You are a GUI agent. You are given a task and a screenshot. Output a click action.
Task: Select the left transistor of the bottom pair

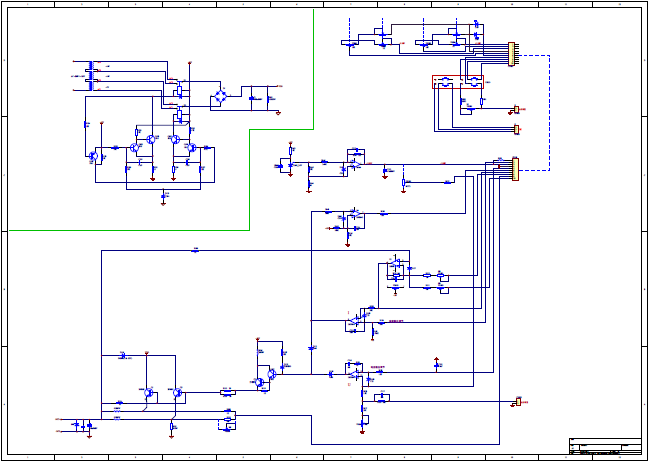pyautogui.click(x=149, y=392)
